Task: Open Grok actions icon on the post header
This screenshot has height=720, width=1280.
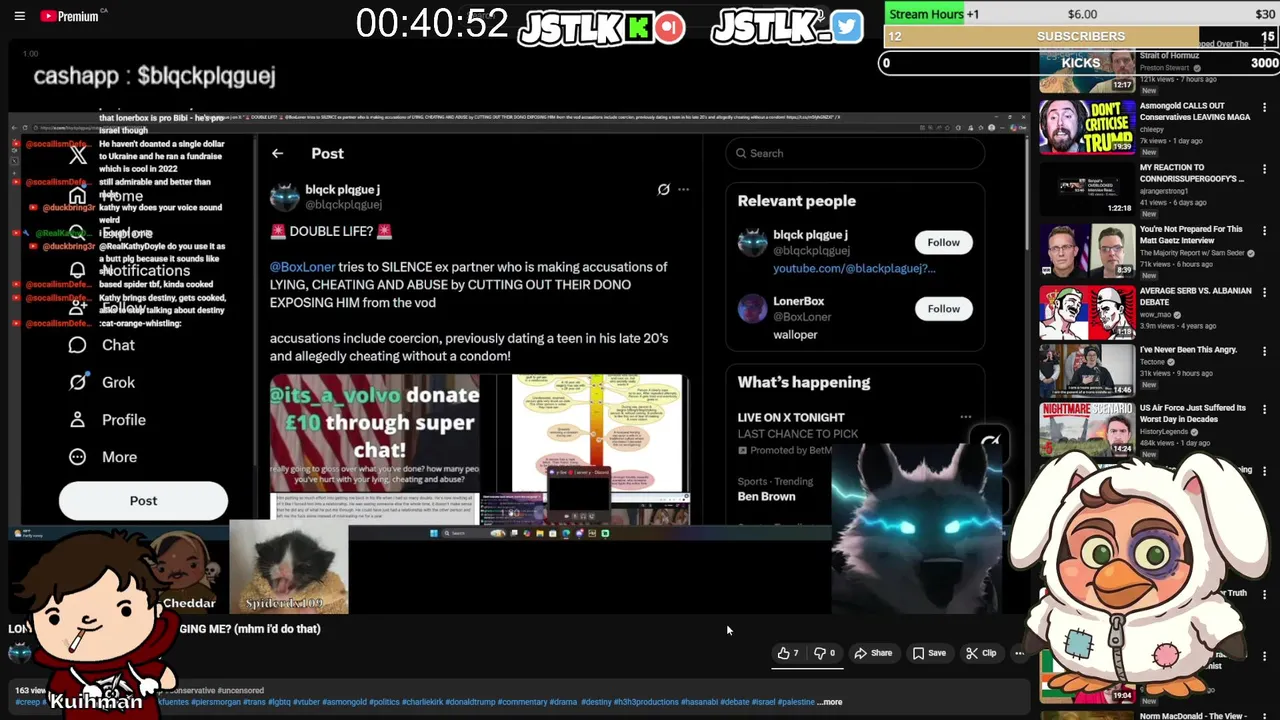Action: point(663,189)
